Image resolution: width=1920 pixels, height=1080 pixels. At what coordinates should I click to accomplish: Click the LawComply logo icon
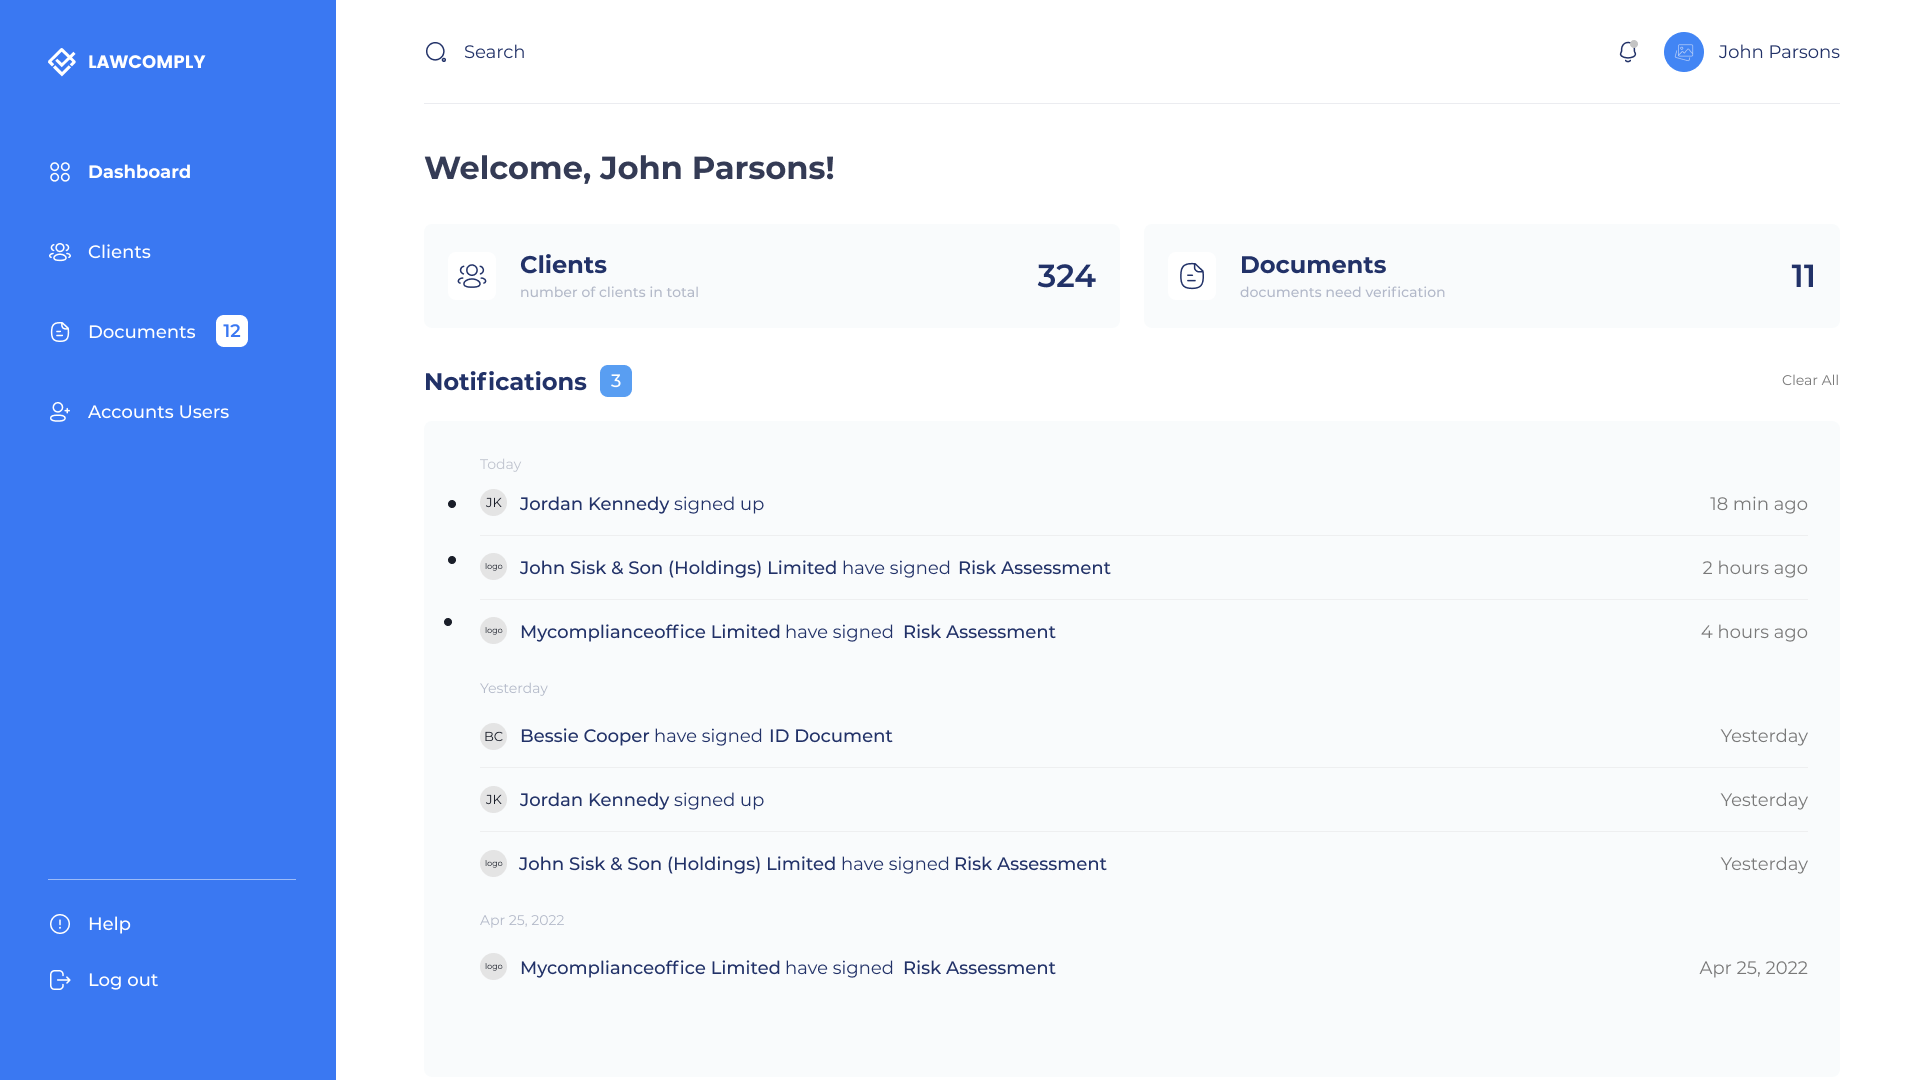tap(61, 62)
